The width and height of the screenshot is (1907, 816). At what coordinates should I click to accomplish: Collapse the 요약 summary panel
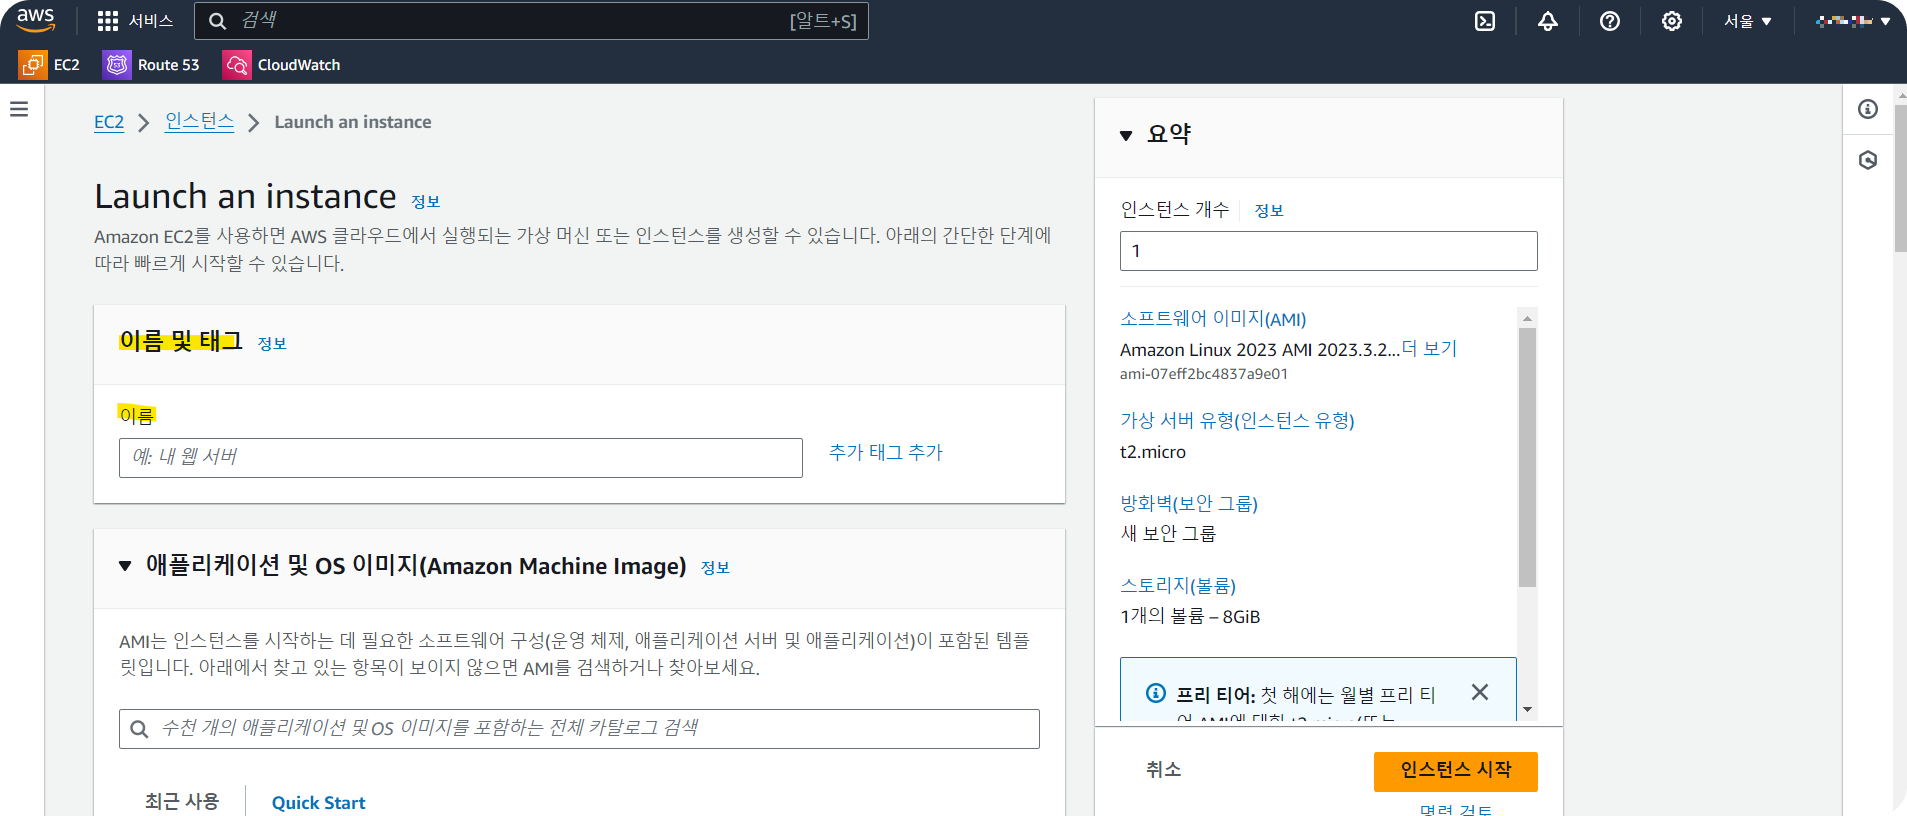[x=1126, y=135]
